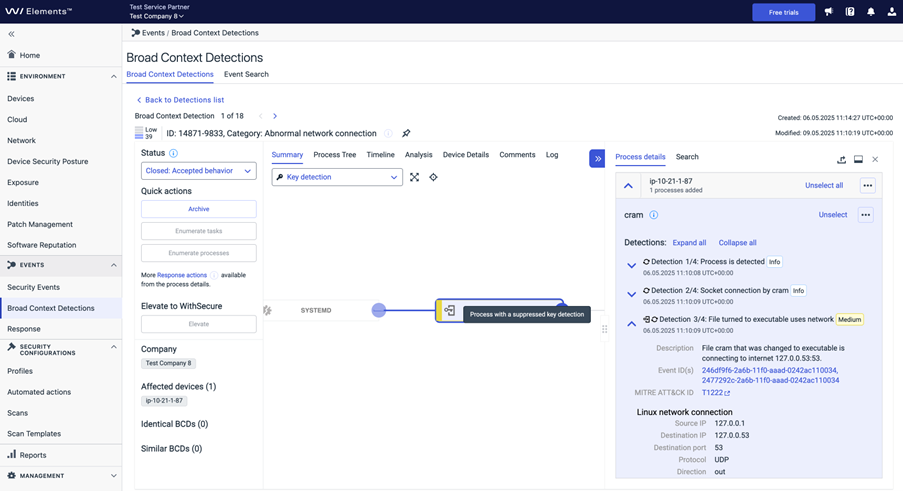Open the Log tab

[x=552, y=155]
